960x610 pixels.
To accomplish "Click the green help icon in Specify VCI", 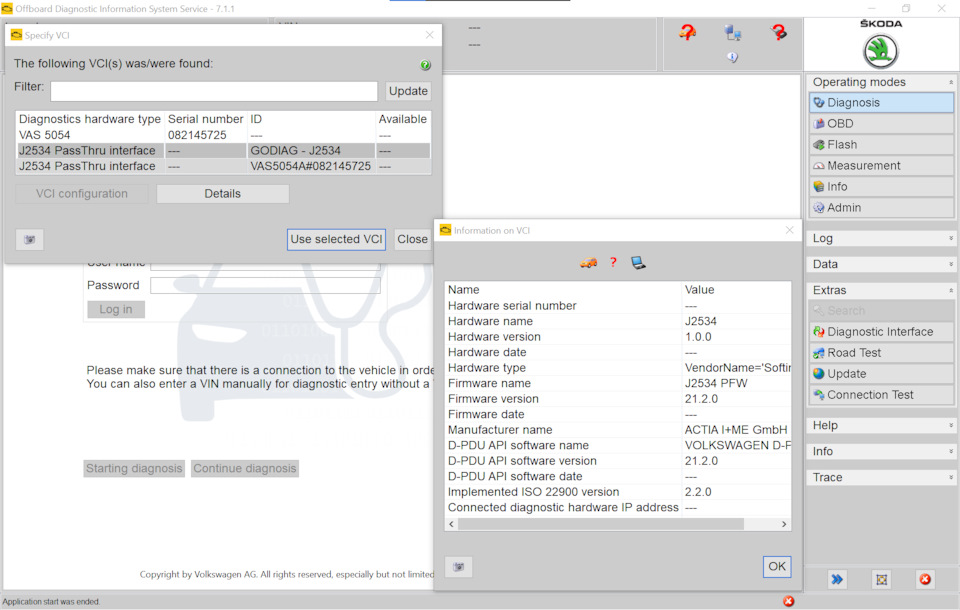I will click(x=426, y=64).
